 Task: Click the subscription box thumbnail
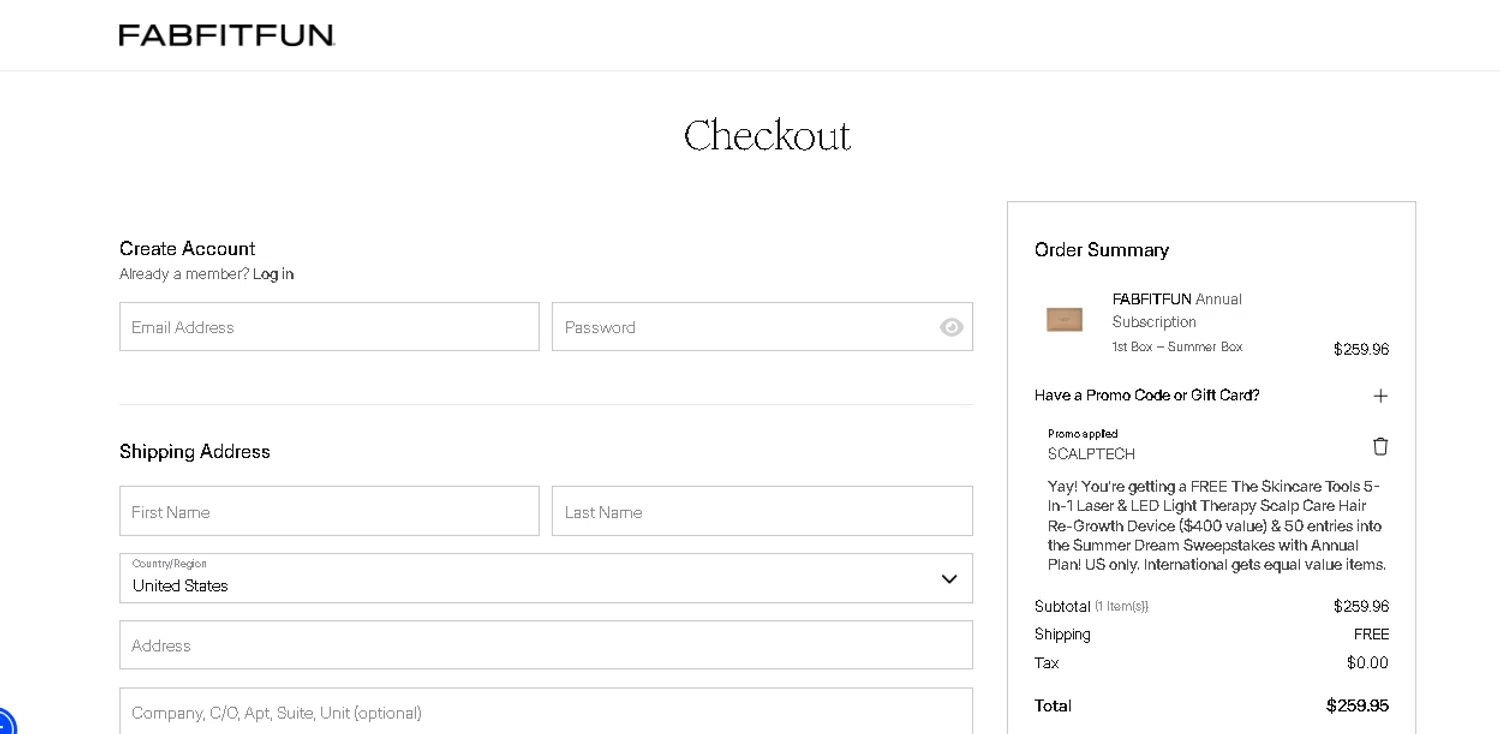[1064, 319]
